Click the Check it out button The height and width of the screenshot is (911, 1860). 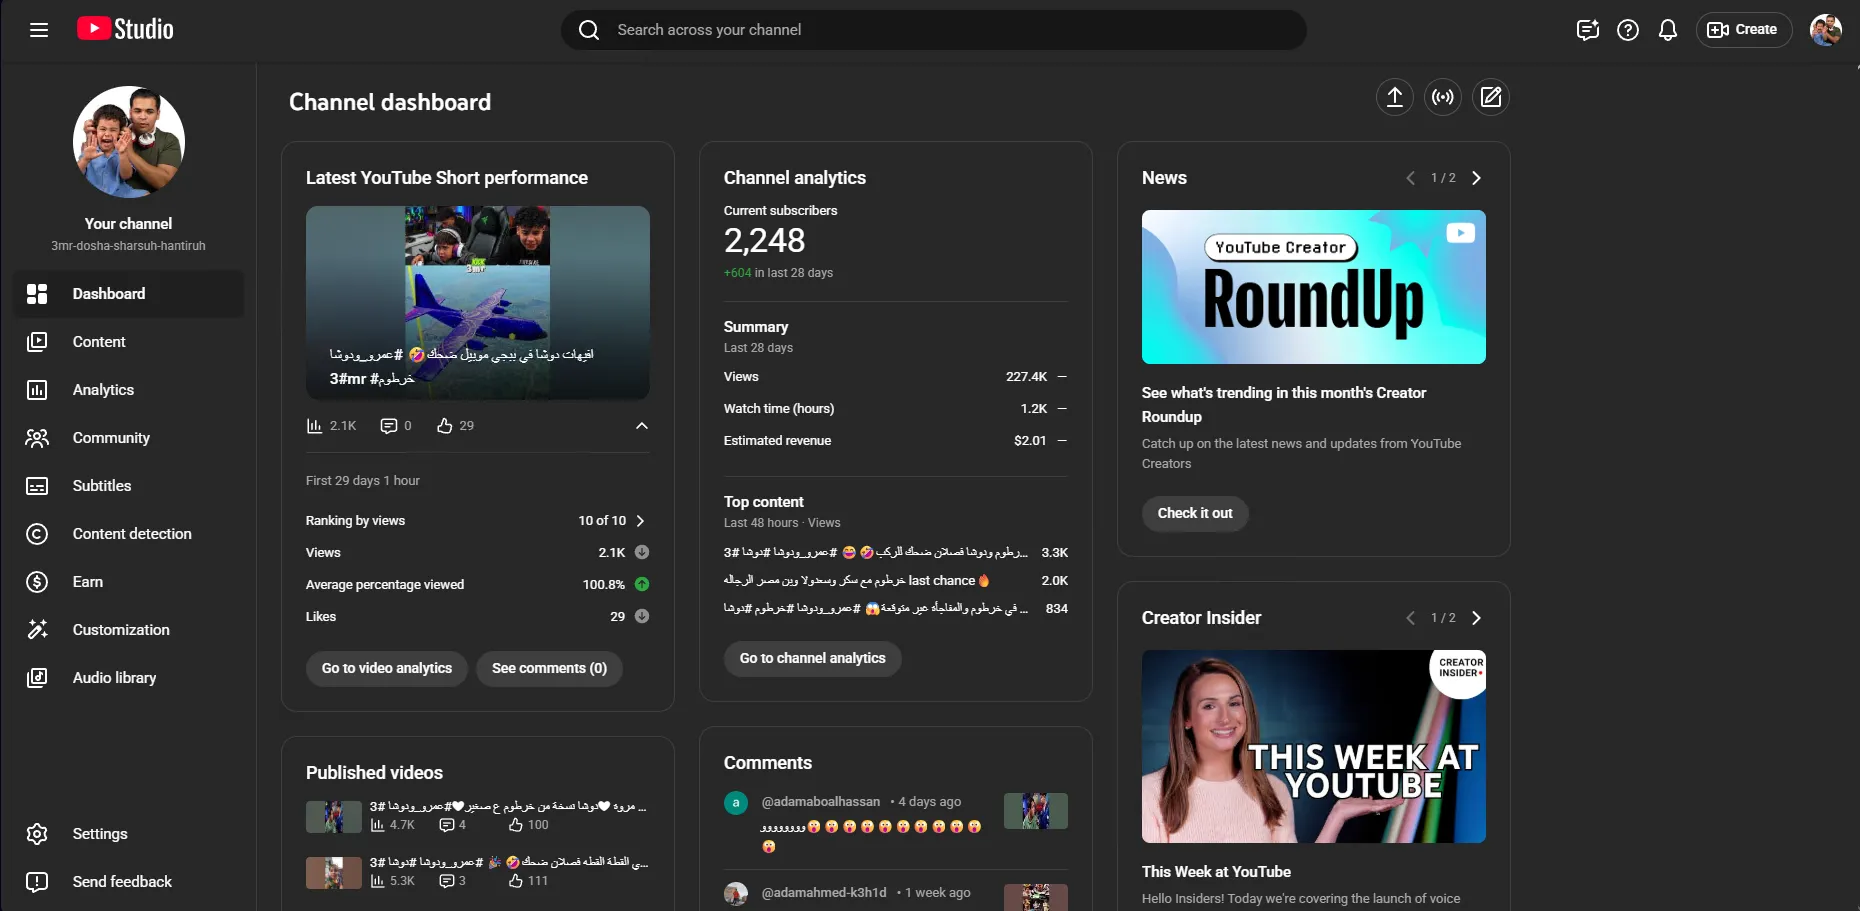pyautogui.click(x=1195, y=513)
